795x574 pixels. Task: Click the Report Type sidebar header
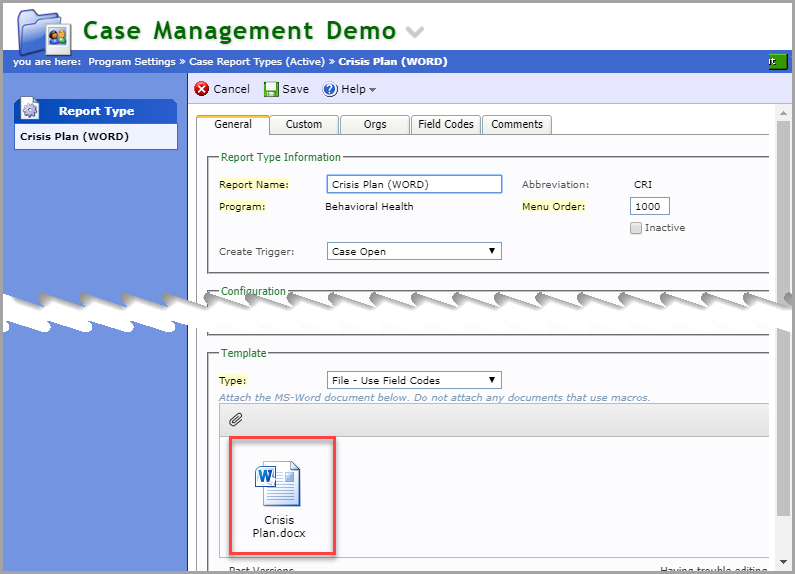click(96, 111)
